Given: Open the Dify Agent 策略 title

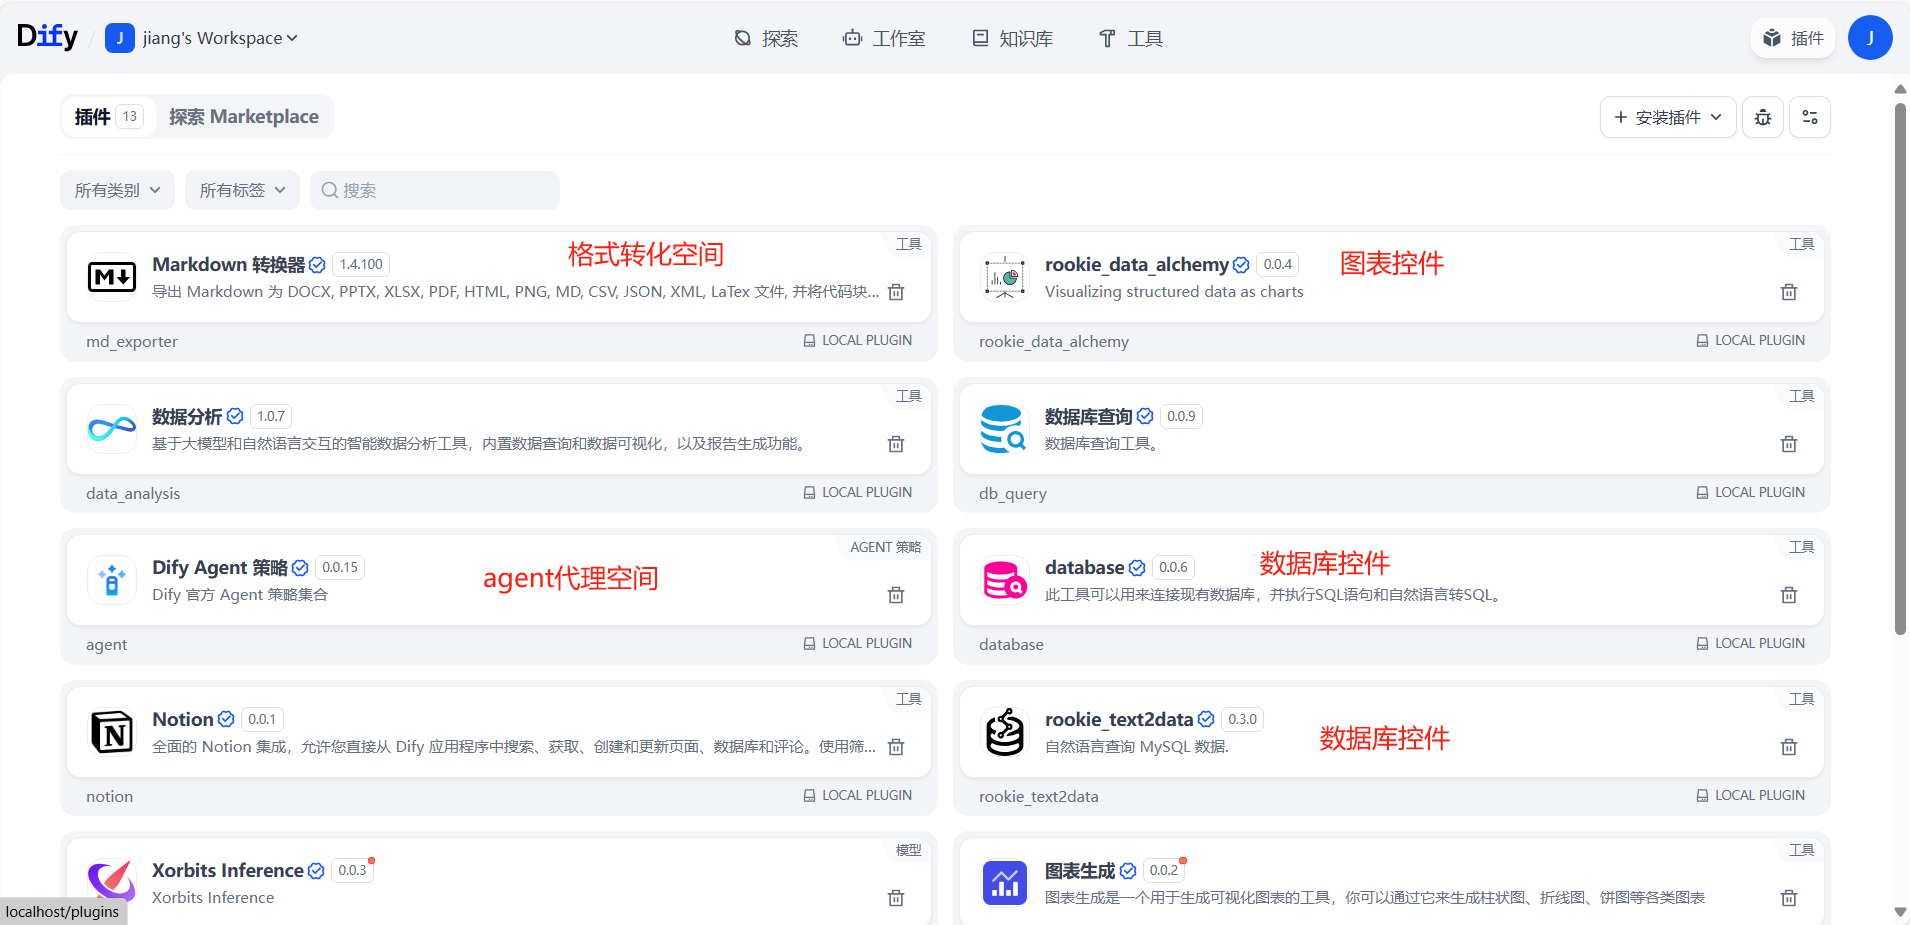Looking at the screenshot, I should pyautogui.click(x=220, y=567).
